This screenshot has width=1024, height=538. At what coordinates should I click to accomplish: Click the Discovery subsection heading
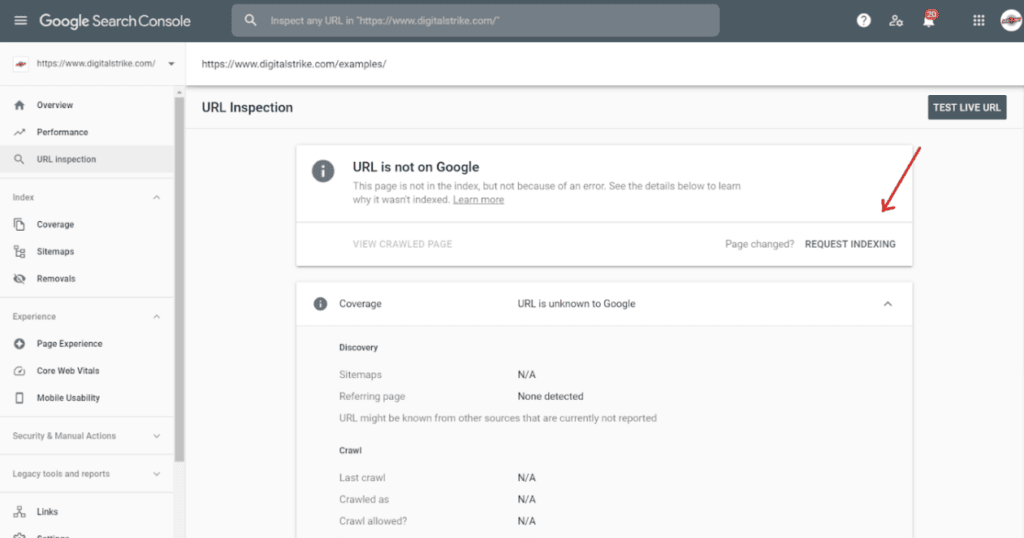pos(359,347)
